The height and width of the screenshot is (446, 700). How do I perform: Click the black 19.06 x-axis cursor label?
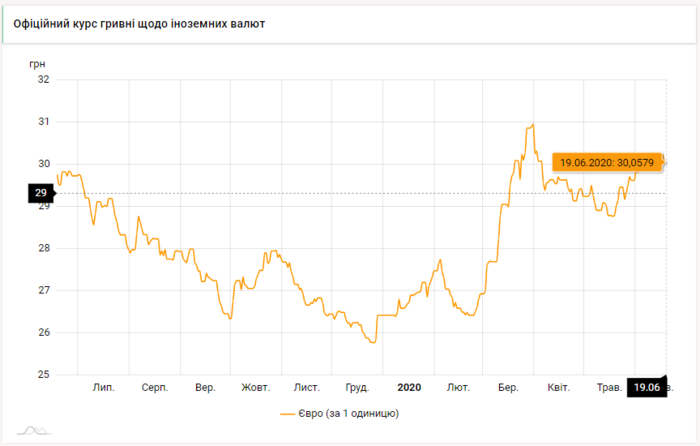646,387
